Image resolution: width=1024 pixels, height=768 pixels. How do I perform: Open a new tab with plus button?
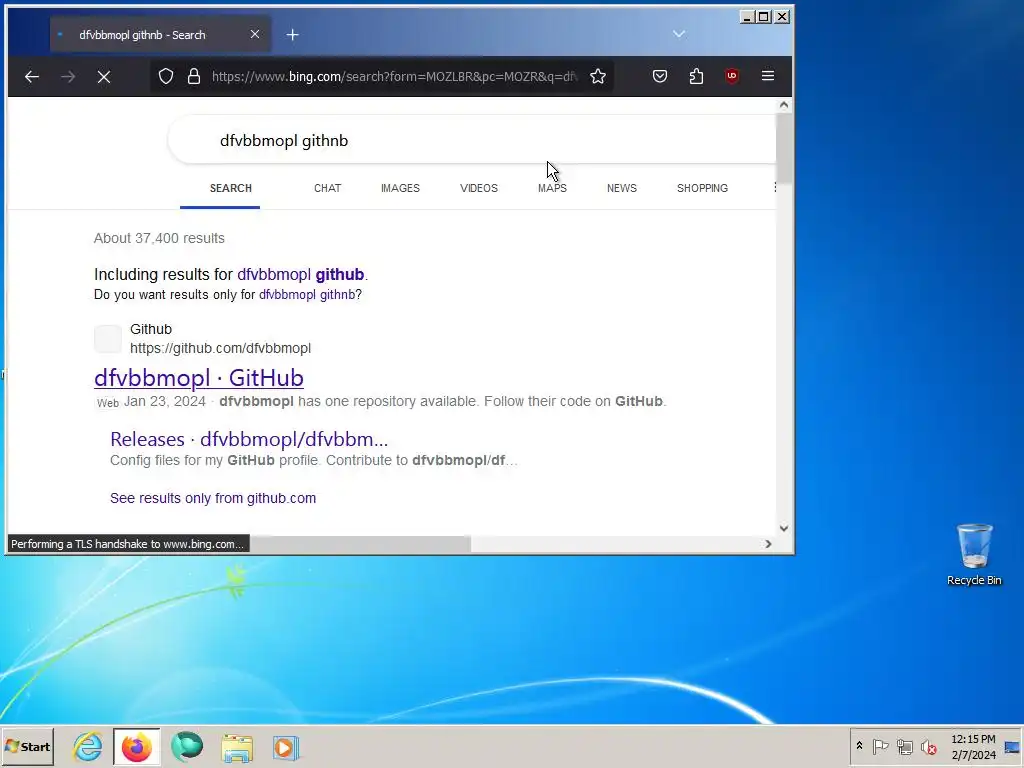click(x=293, y=35)
